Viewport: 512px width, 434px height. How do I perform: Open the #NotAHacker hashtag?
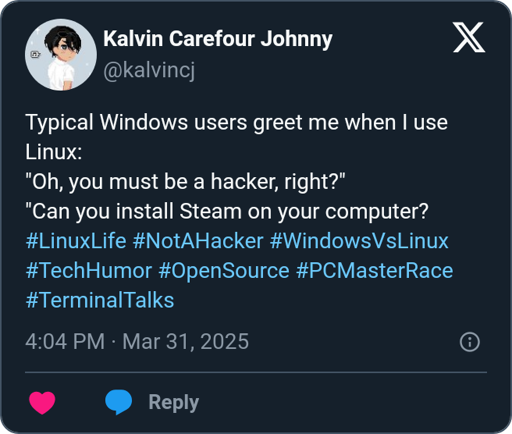pos(198,241)
